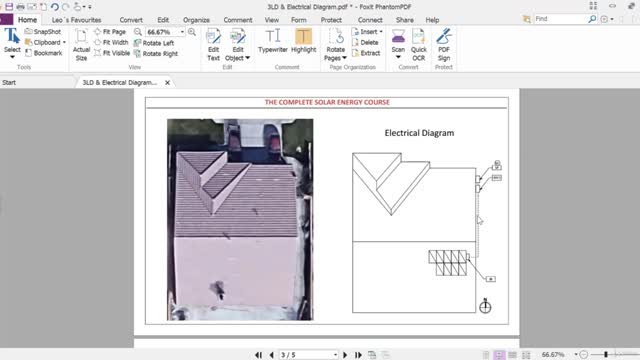Set view to Actual Size
The height and width of the screenshot is (360, 640).
pyautogui.click(x=81, y=45)
